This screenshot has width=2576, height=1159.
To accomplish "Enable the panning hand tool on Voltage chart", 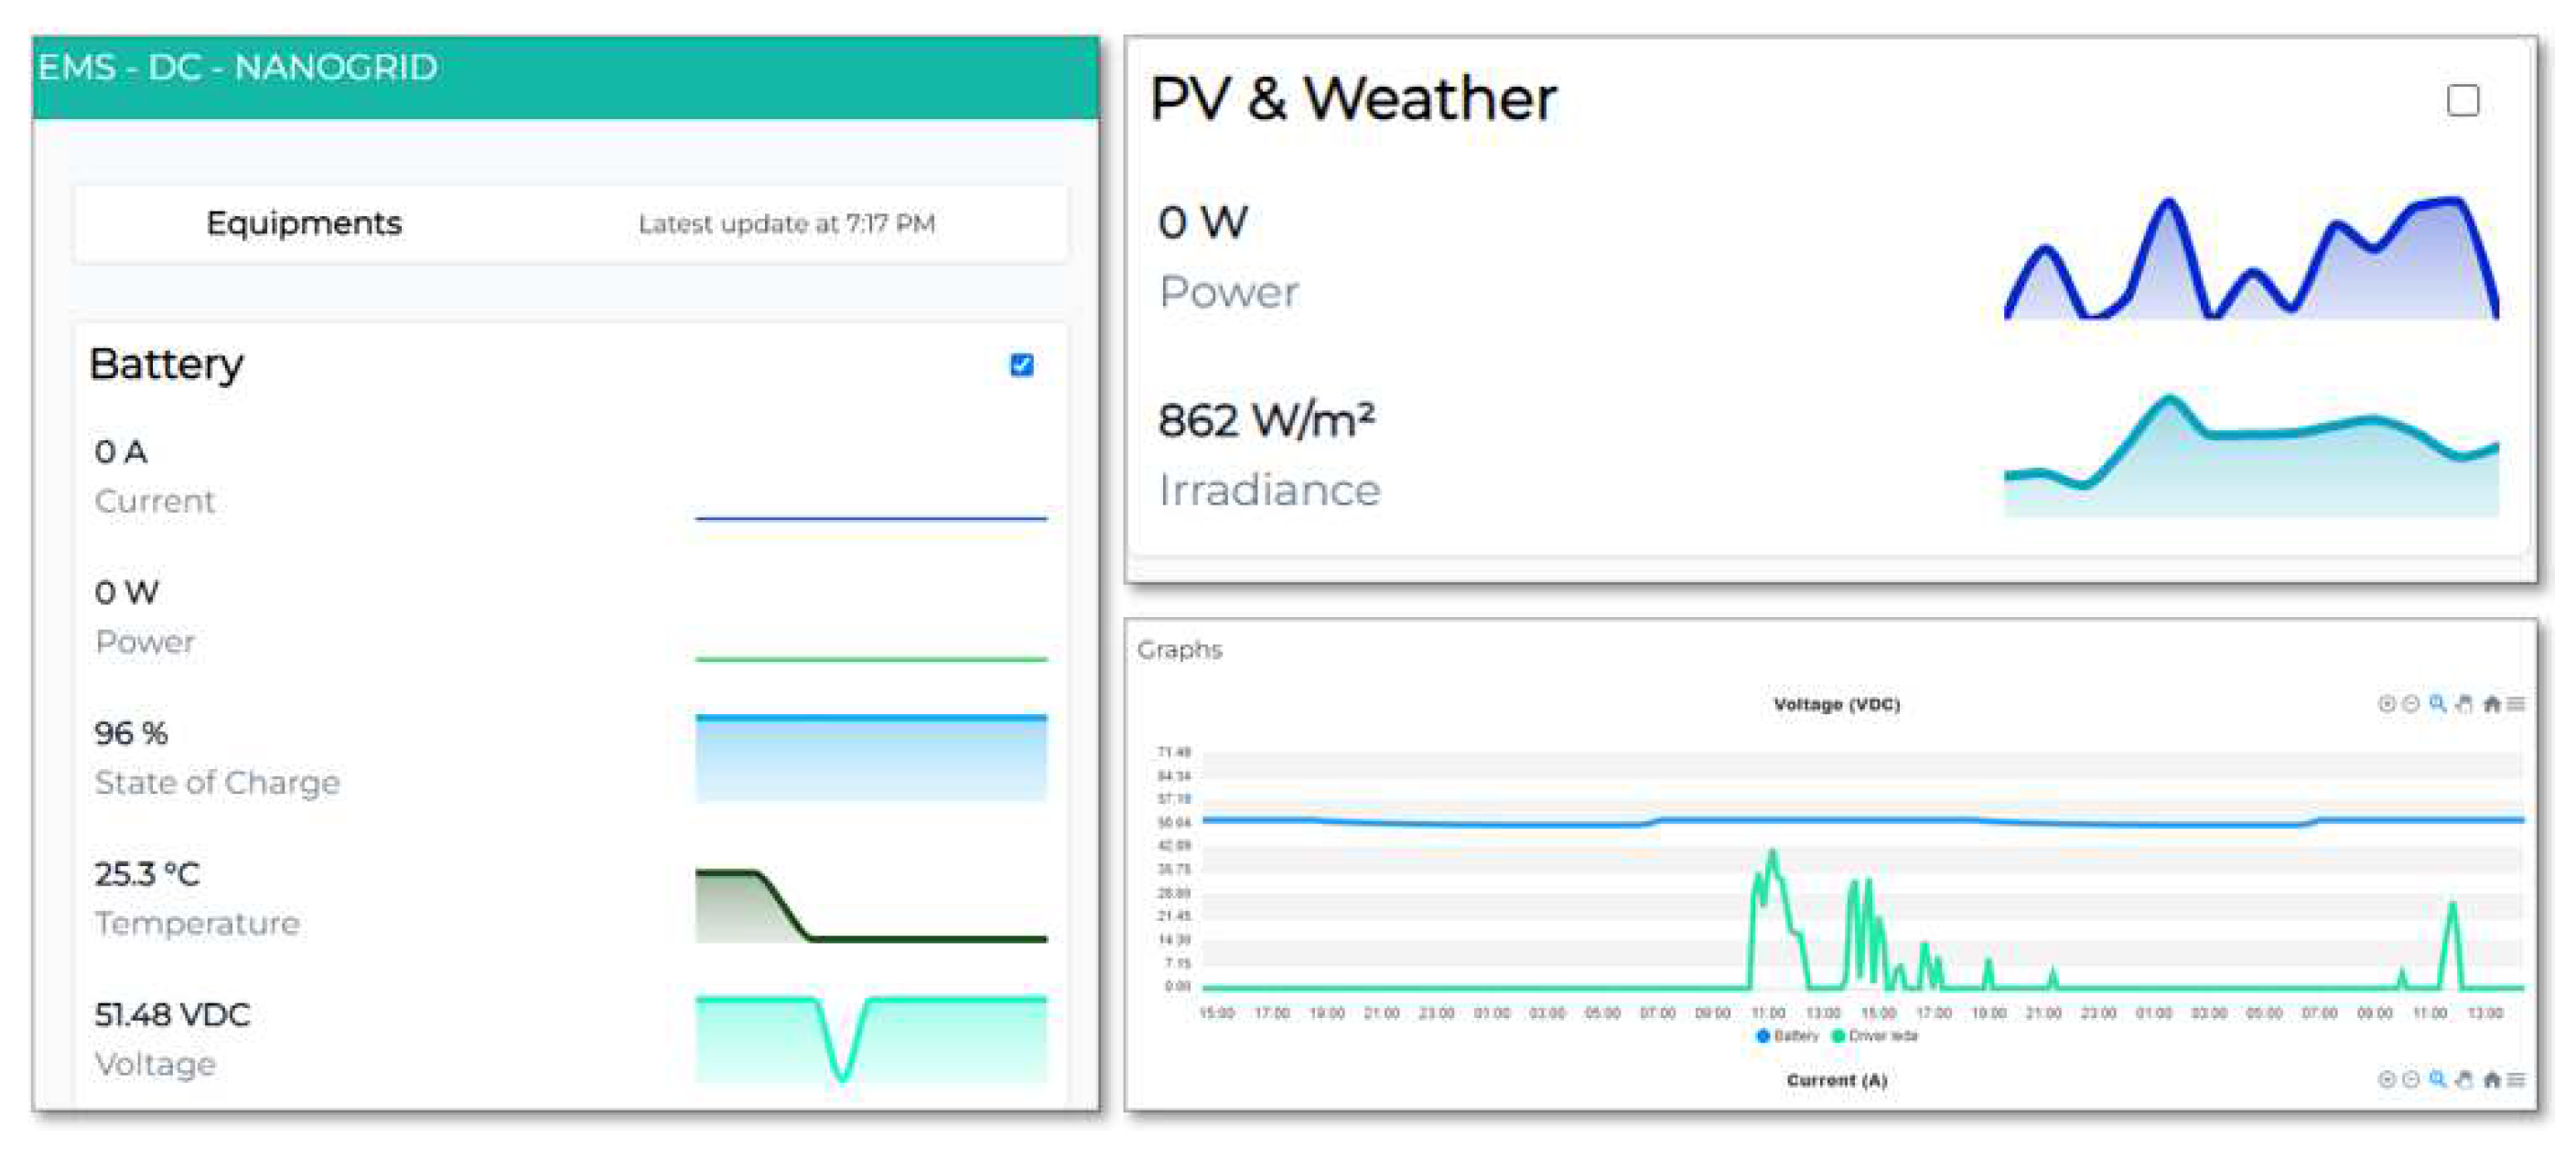I will click(2464, 704).
